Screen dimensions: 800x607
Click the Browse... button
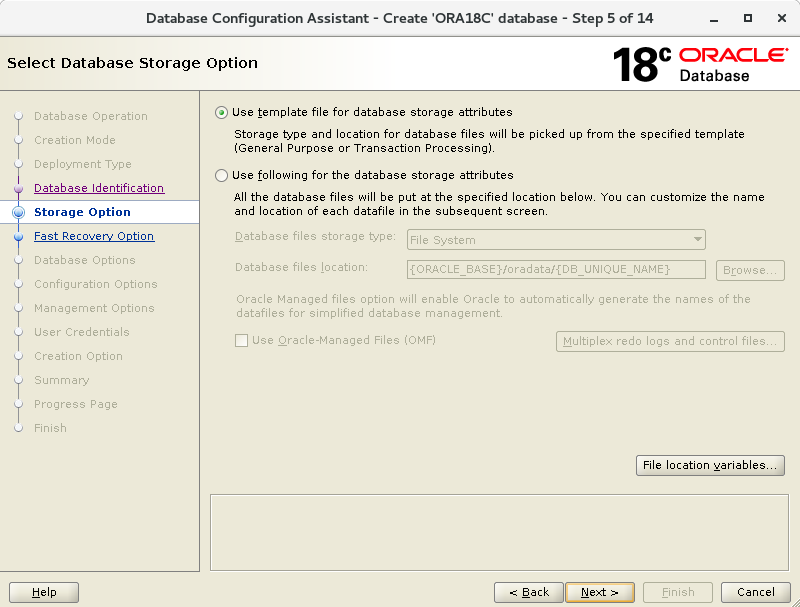click(x=750, y=270)
